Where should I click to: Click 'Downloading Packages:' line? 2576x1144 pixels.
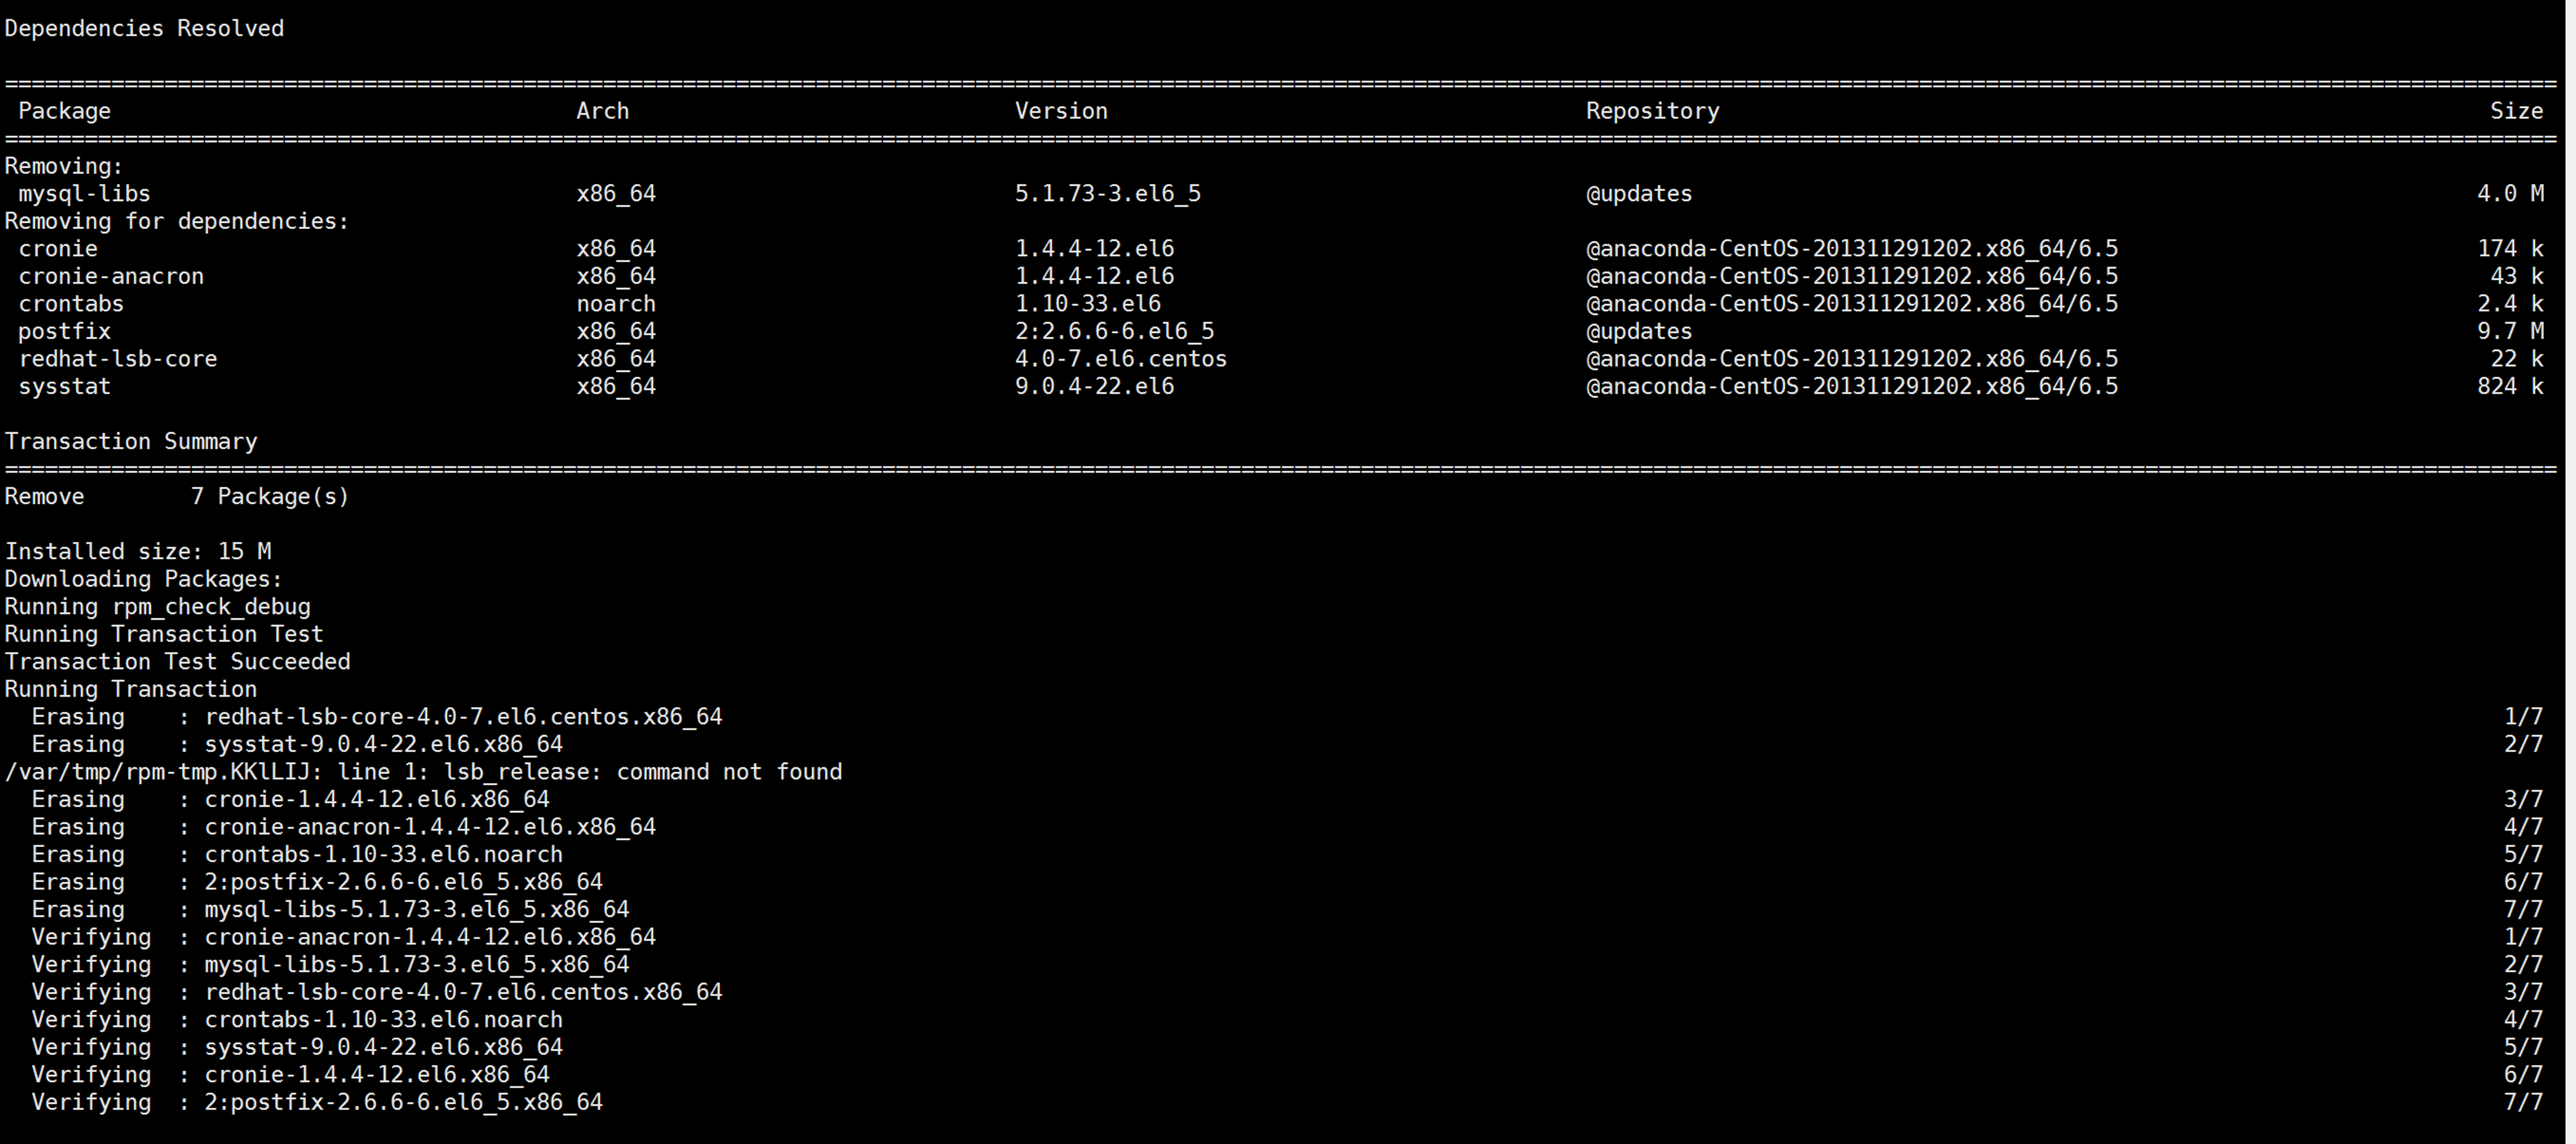coord(144,579)
